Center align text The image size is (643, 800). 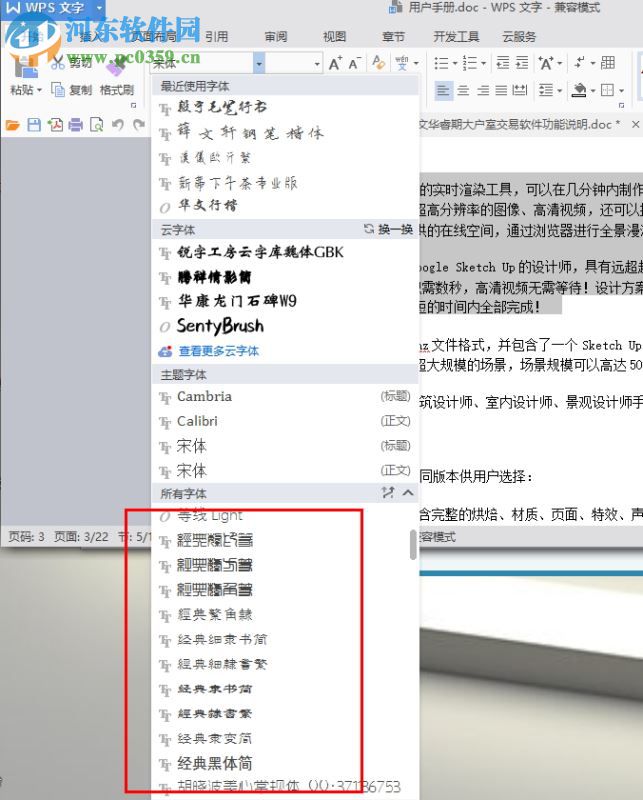[463, 91]
